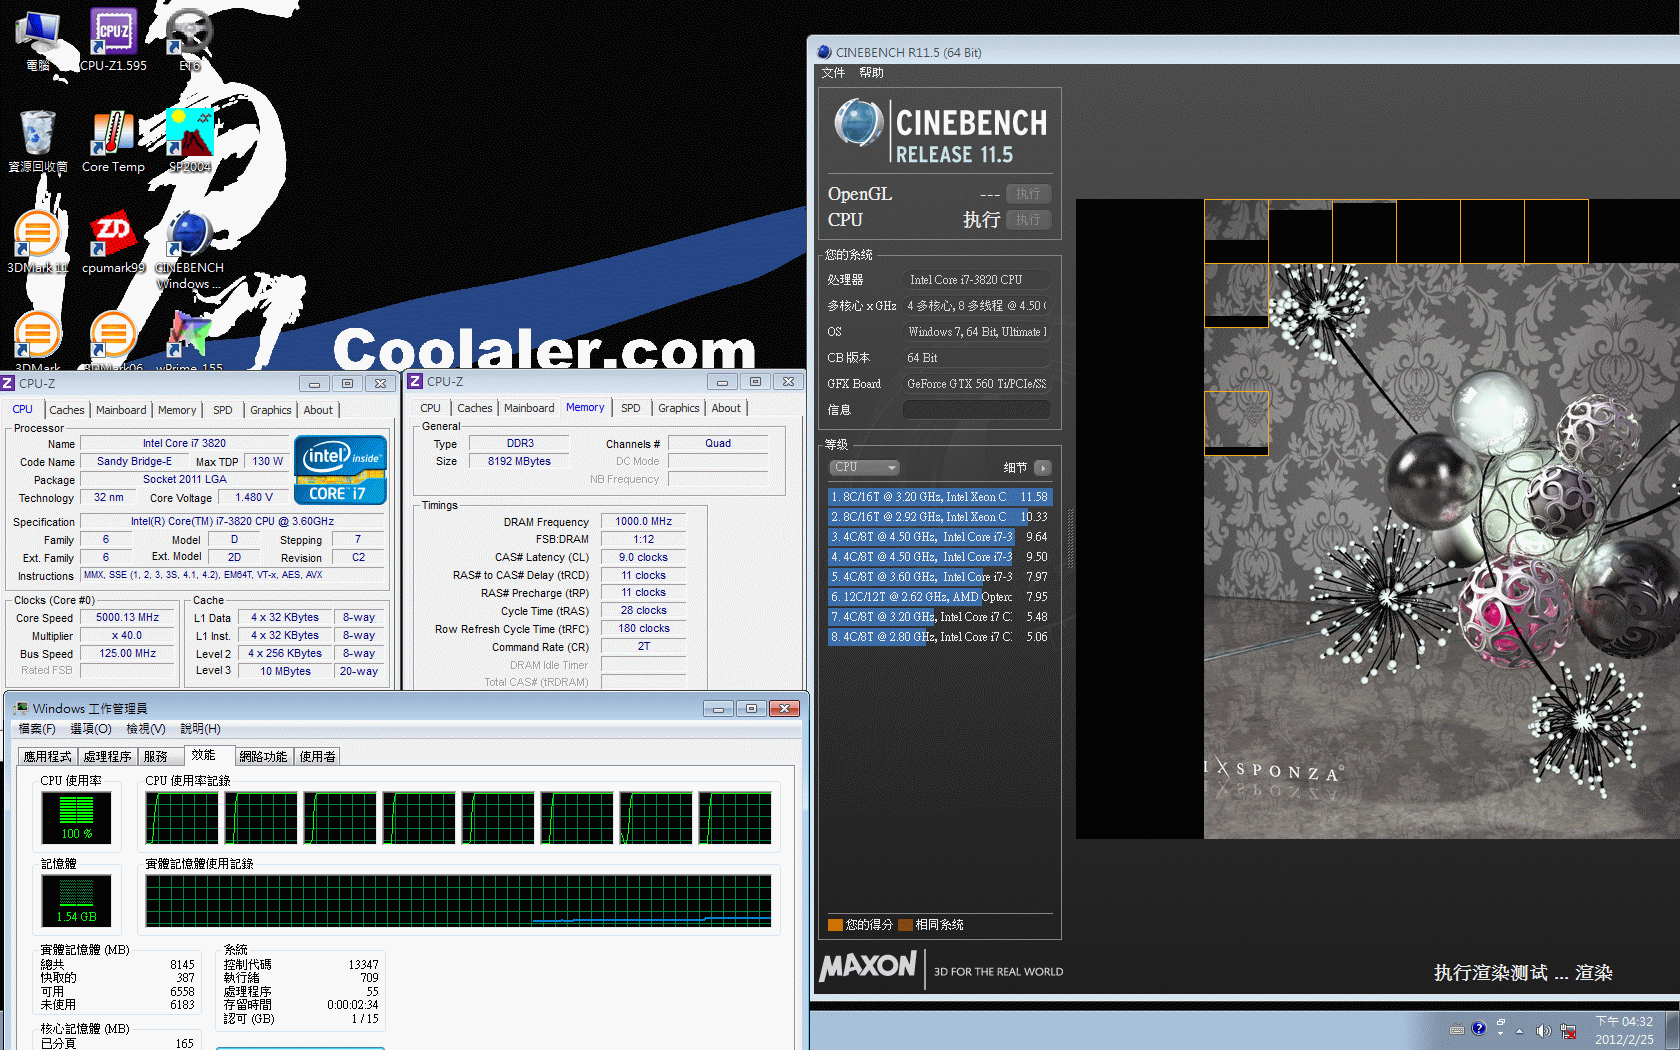Click the Memory Size 8192 MBytes value
Viewport: 1680px width, 1050px height.
519,462
